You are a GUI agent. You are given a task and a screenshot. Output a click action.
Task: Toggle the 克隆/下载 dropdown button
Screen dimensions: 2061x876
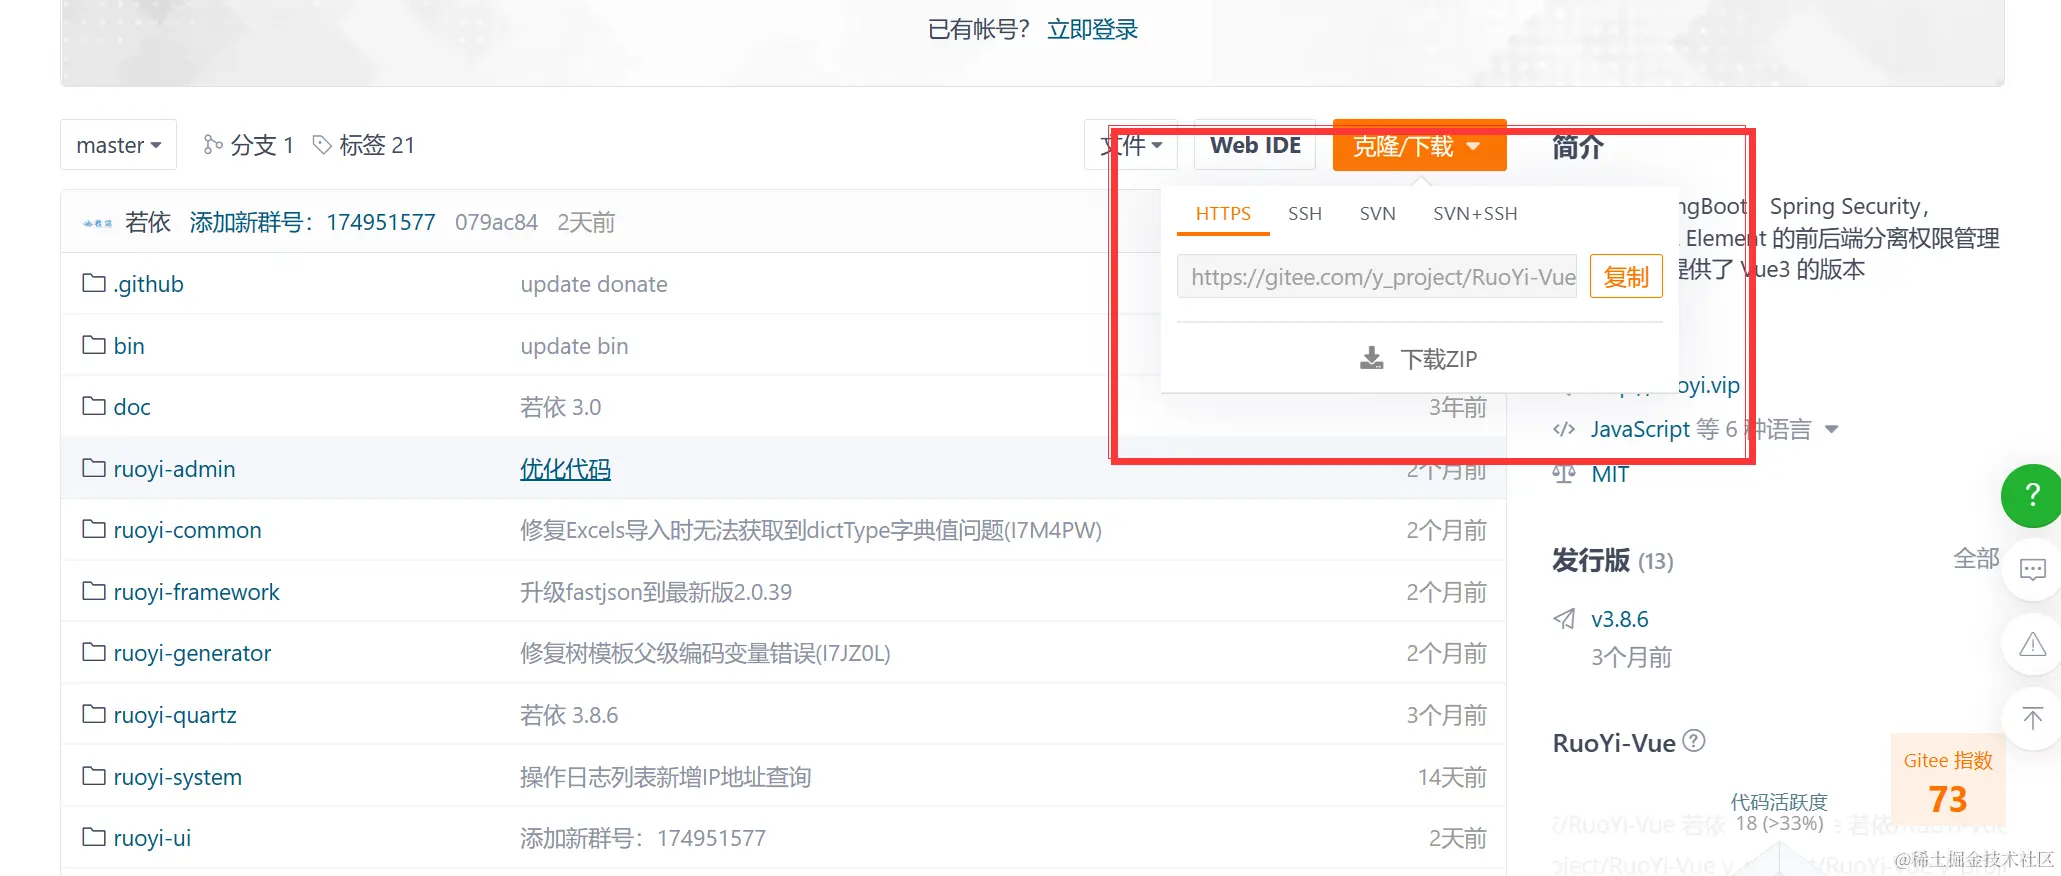(x=1419, y=145)
